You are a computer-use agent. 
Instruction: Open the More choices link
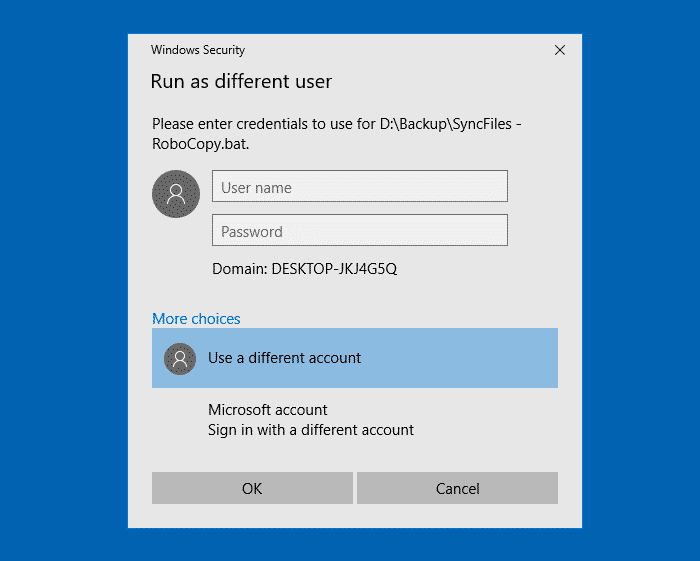[196, 319]
